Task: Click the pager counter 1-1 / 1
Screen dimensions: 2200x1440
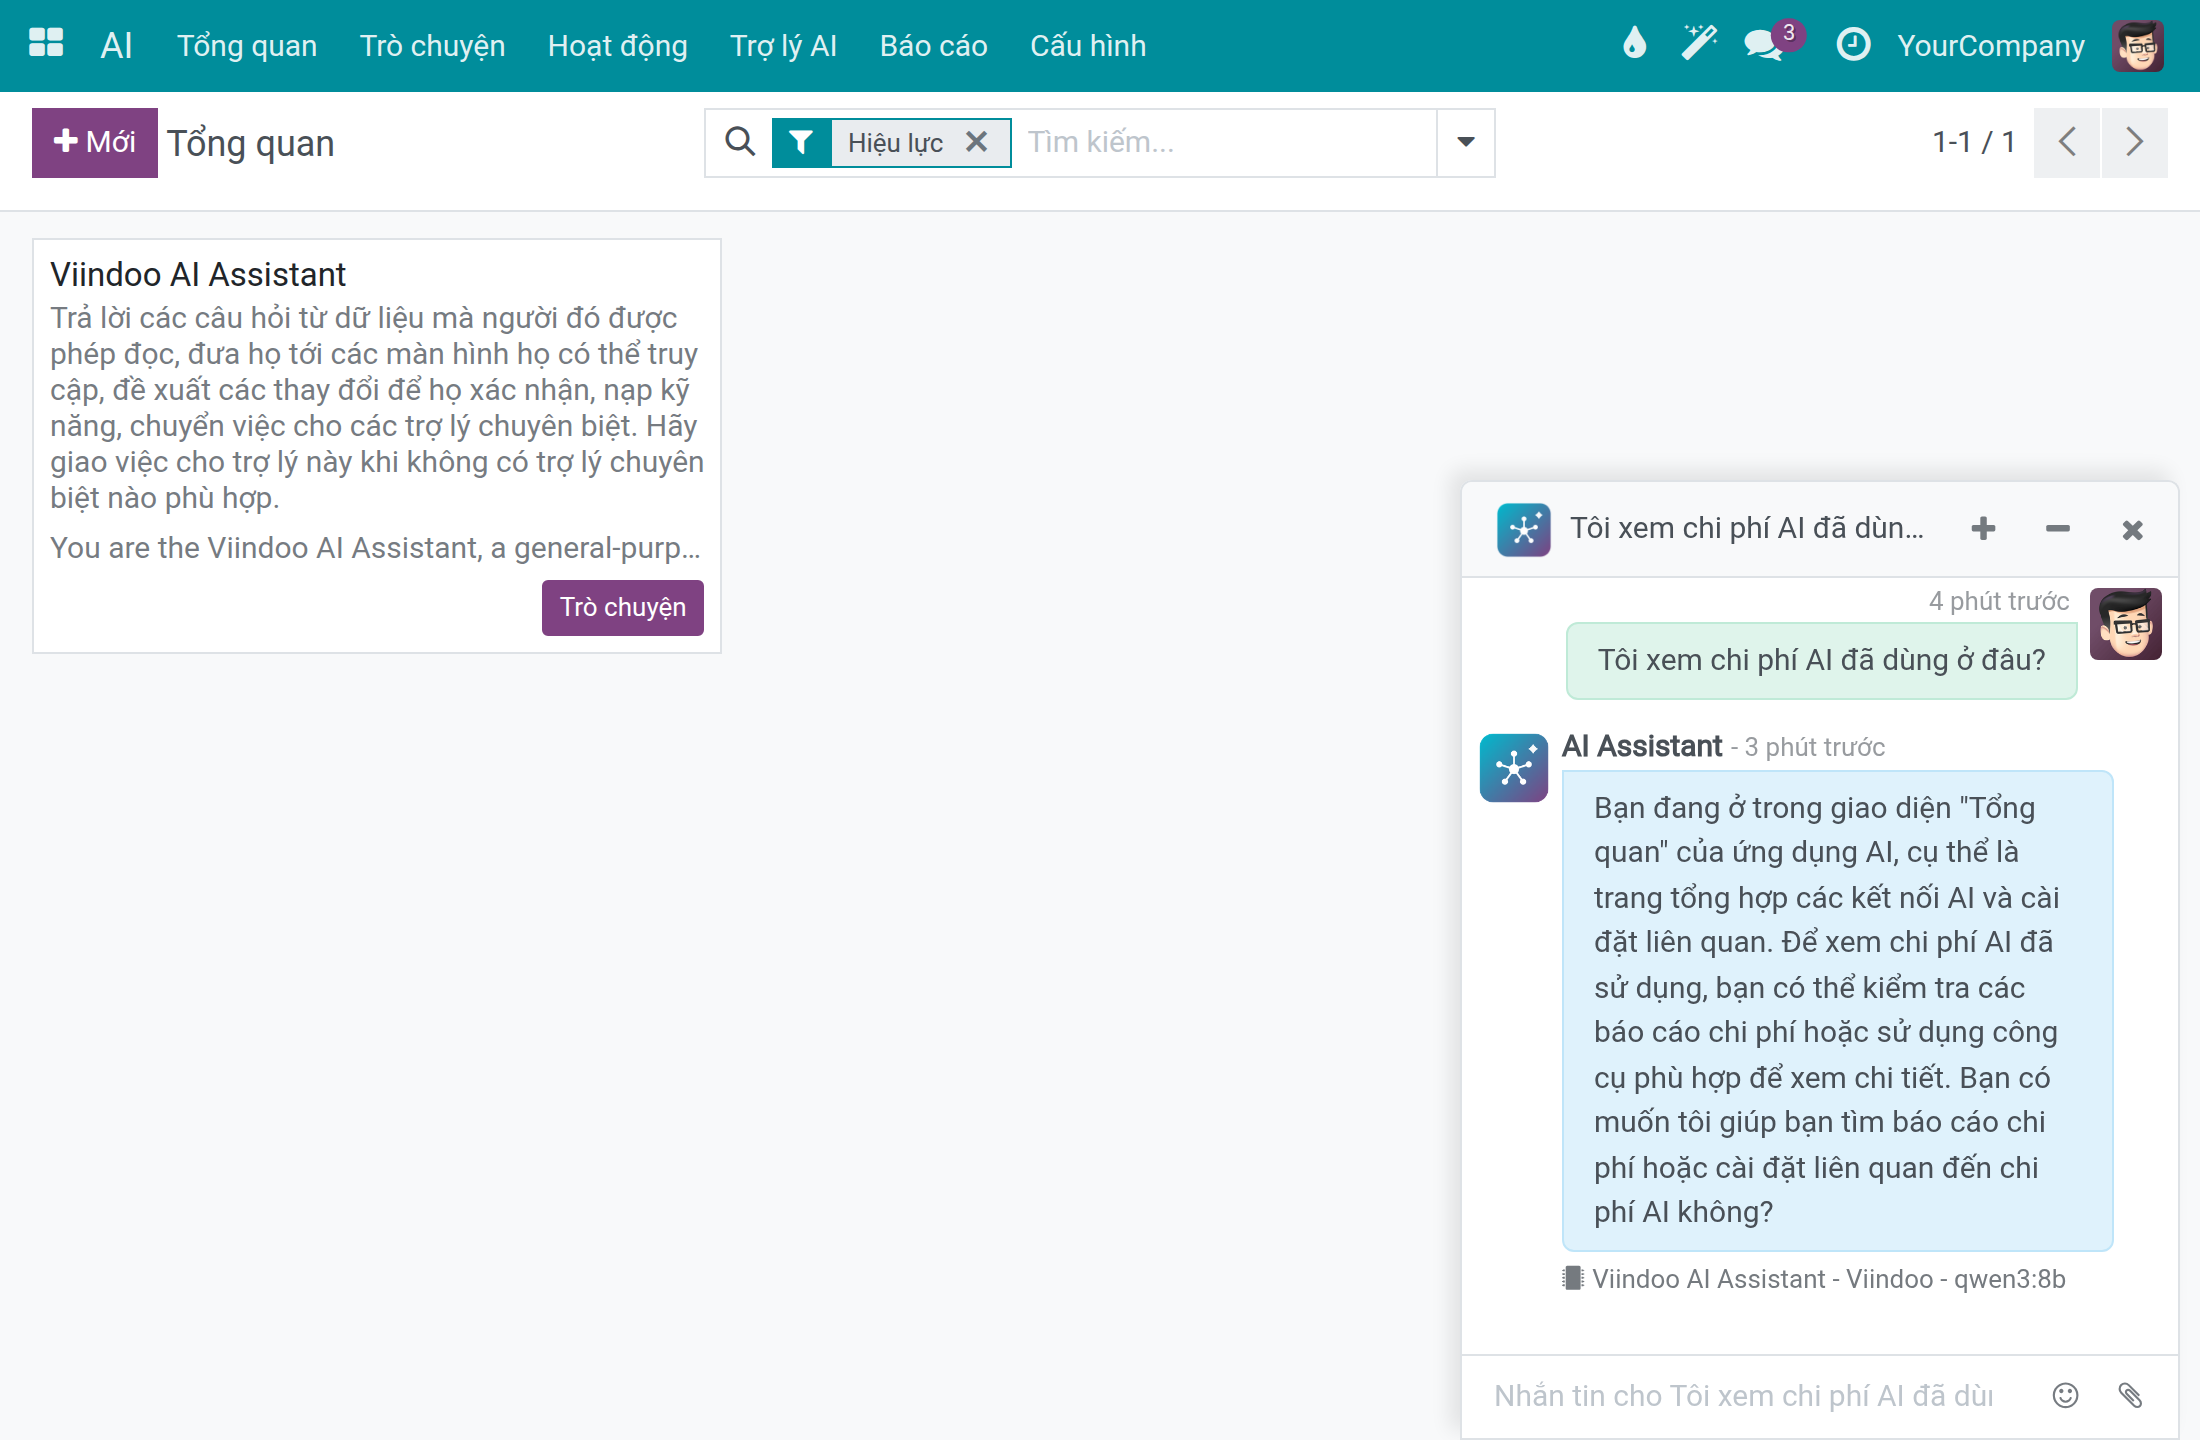Action: [x=1973, y=142]
